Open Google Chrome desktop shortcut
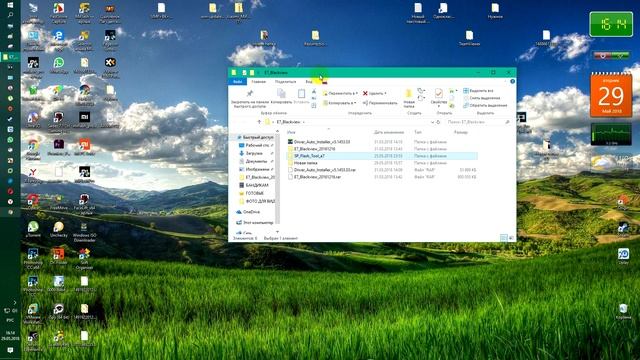 tap(33, 148)
